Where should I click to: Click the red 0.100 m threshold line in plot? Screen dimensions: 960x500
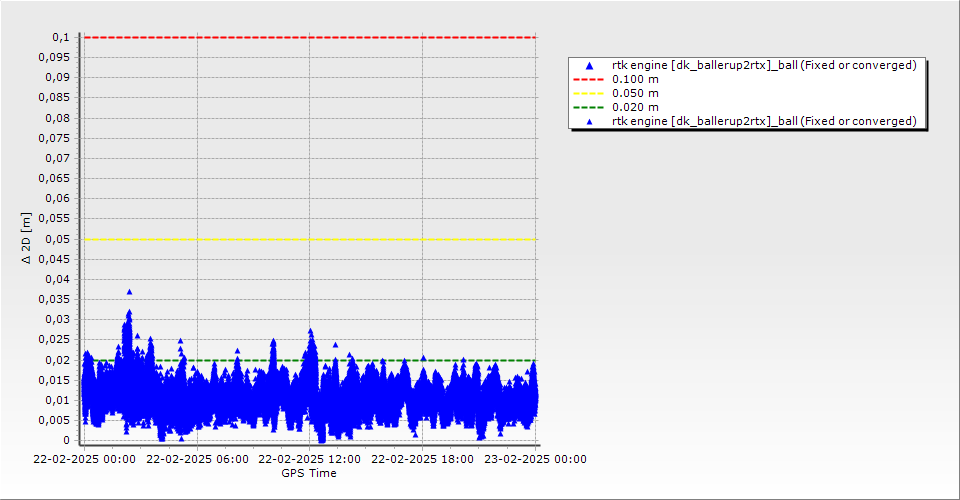(310, 37)
